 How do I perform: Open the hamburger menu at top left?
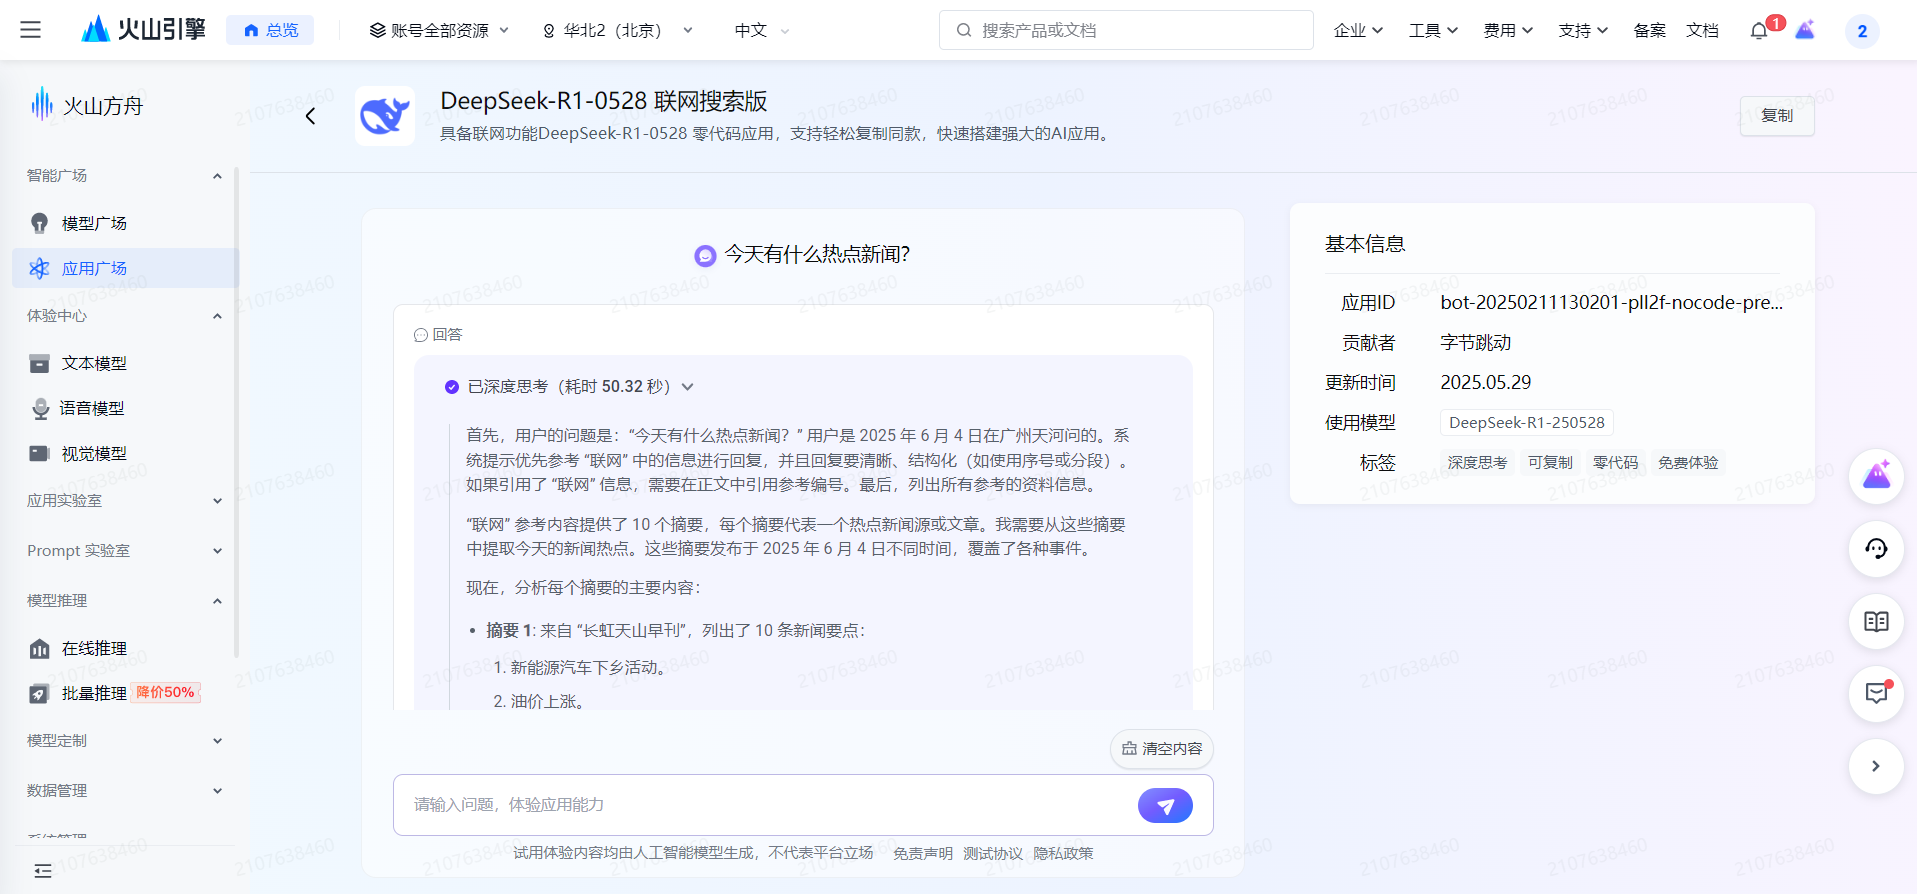[31, 30]
